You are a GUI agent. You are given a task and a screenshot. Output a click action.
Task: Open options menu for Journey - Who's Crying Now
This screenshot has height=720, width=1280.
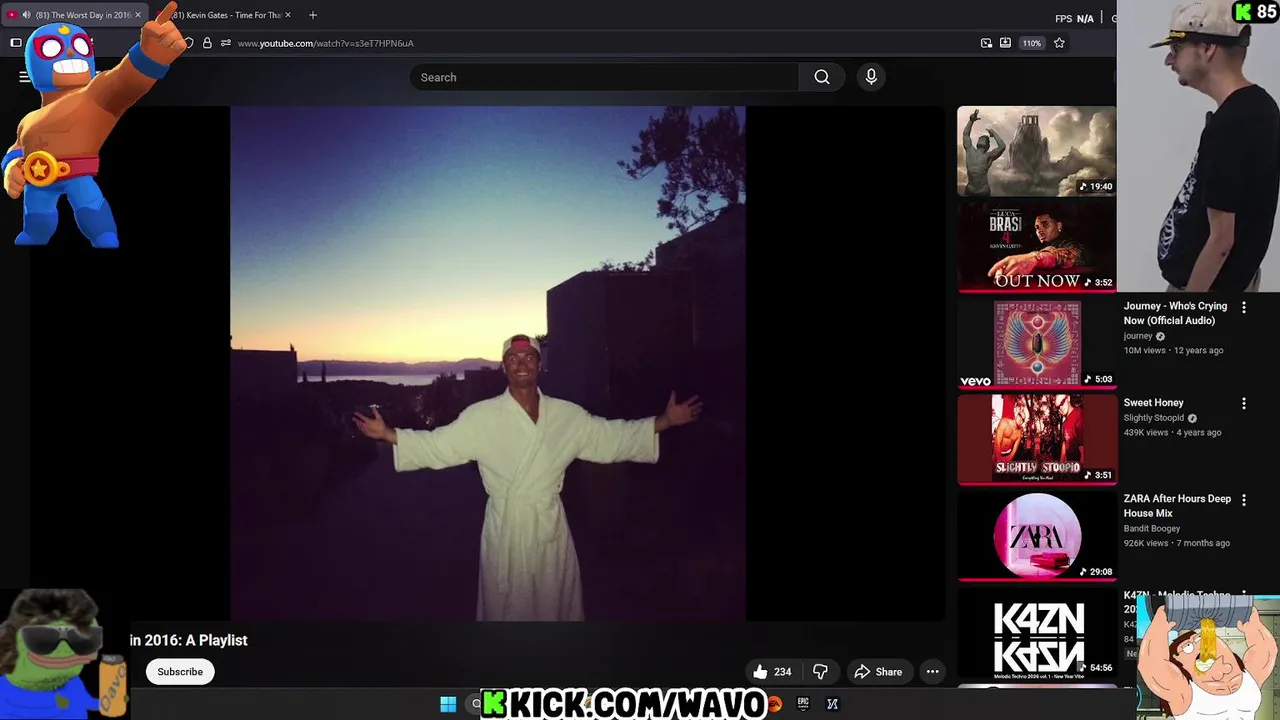[x=1244, y=308]
